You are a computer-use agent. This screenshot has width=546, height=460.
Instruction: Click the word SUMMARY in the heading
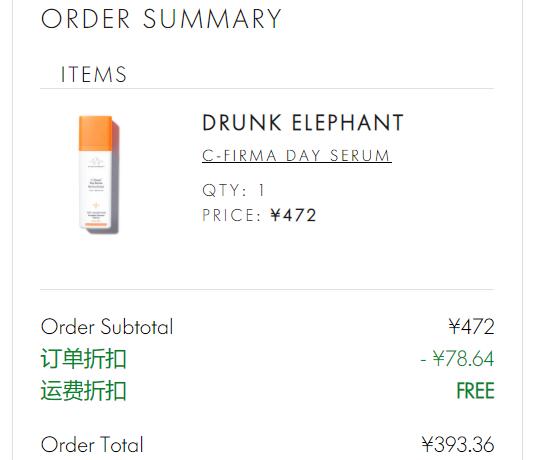point(212,19)
